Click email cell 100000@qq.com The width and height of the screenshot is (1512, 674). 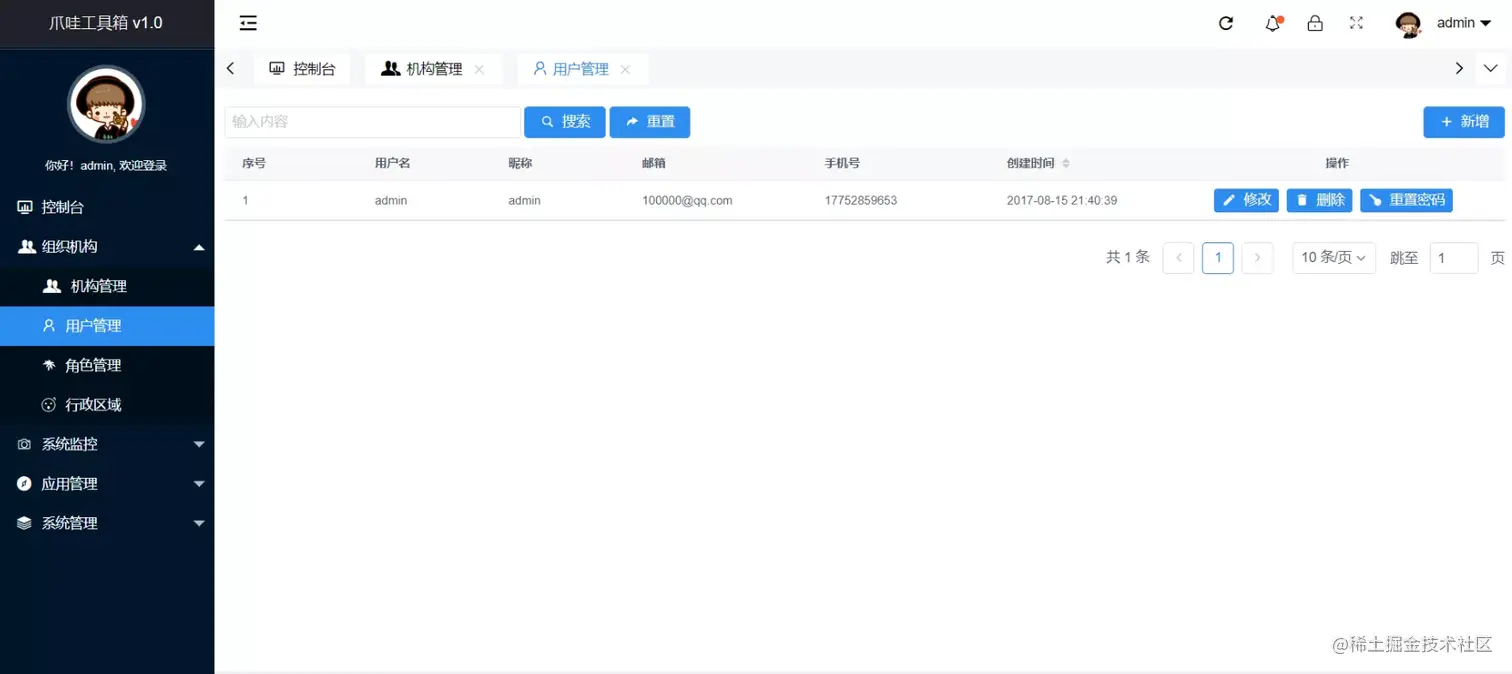(x=687, y=201)
